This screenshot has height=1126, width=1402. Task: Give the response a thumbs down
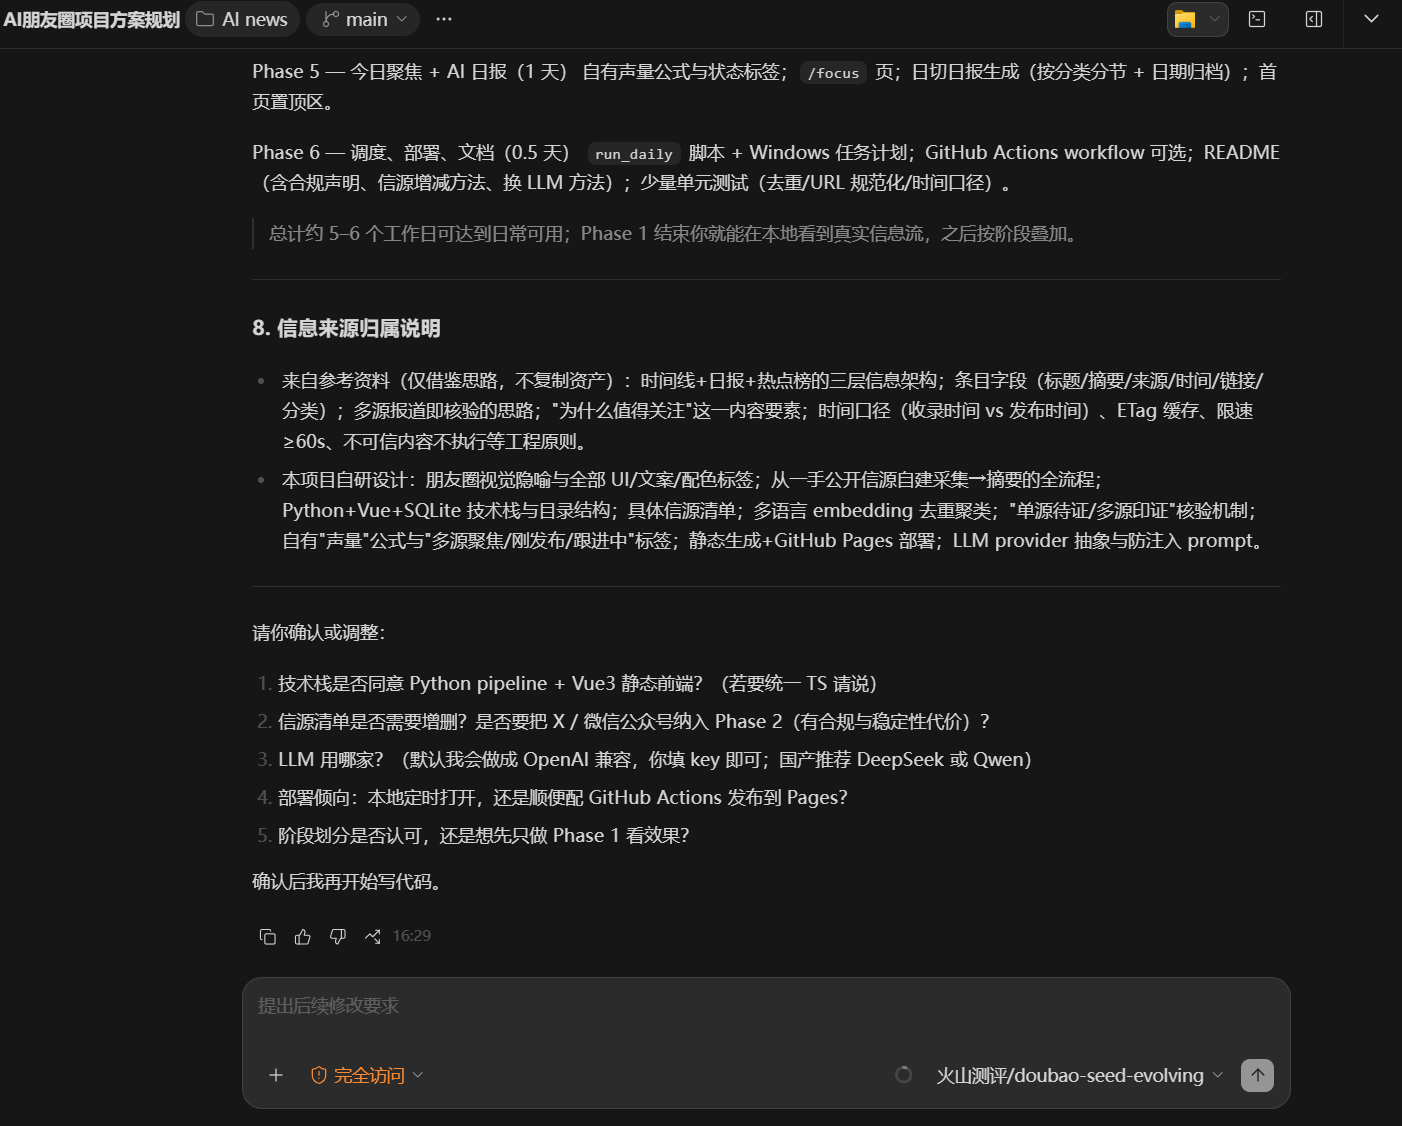click(x=337, y=936)
